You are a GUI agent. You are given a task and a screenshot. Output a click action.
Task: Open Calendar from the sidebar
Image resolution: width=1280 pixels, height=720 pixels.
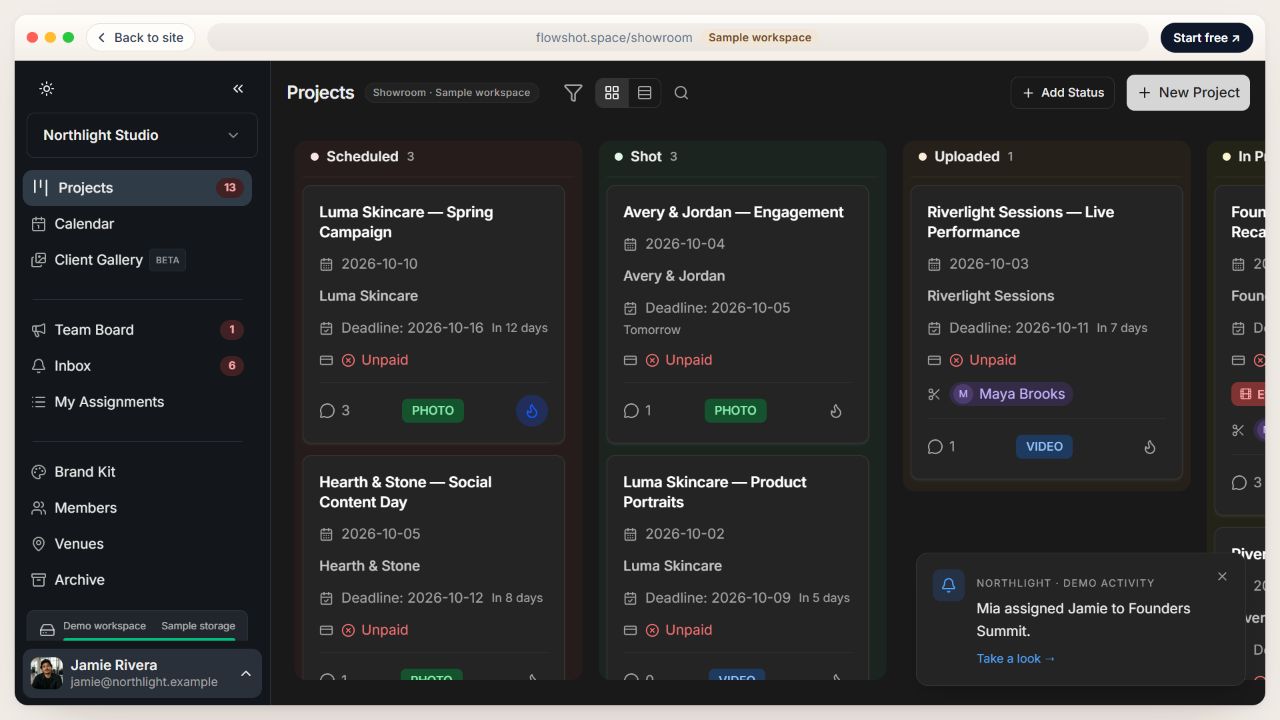coord(137,224)
